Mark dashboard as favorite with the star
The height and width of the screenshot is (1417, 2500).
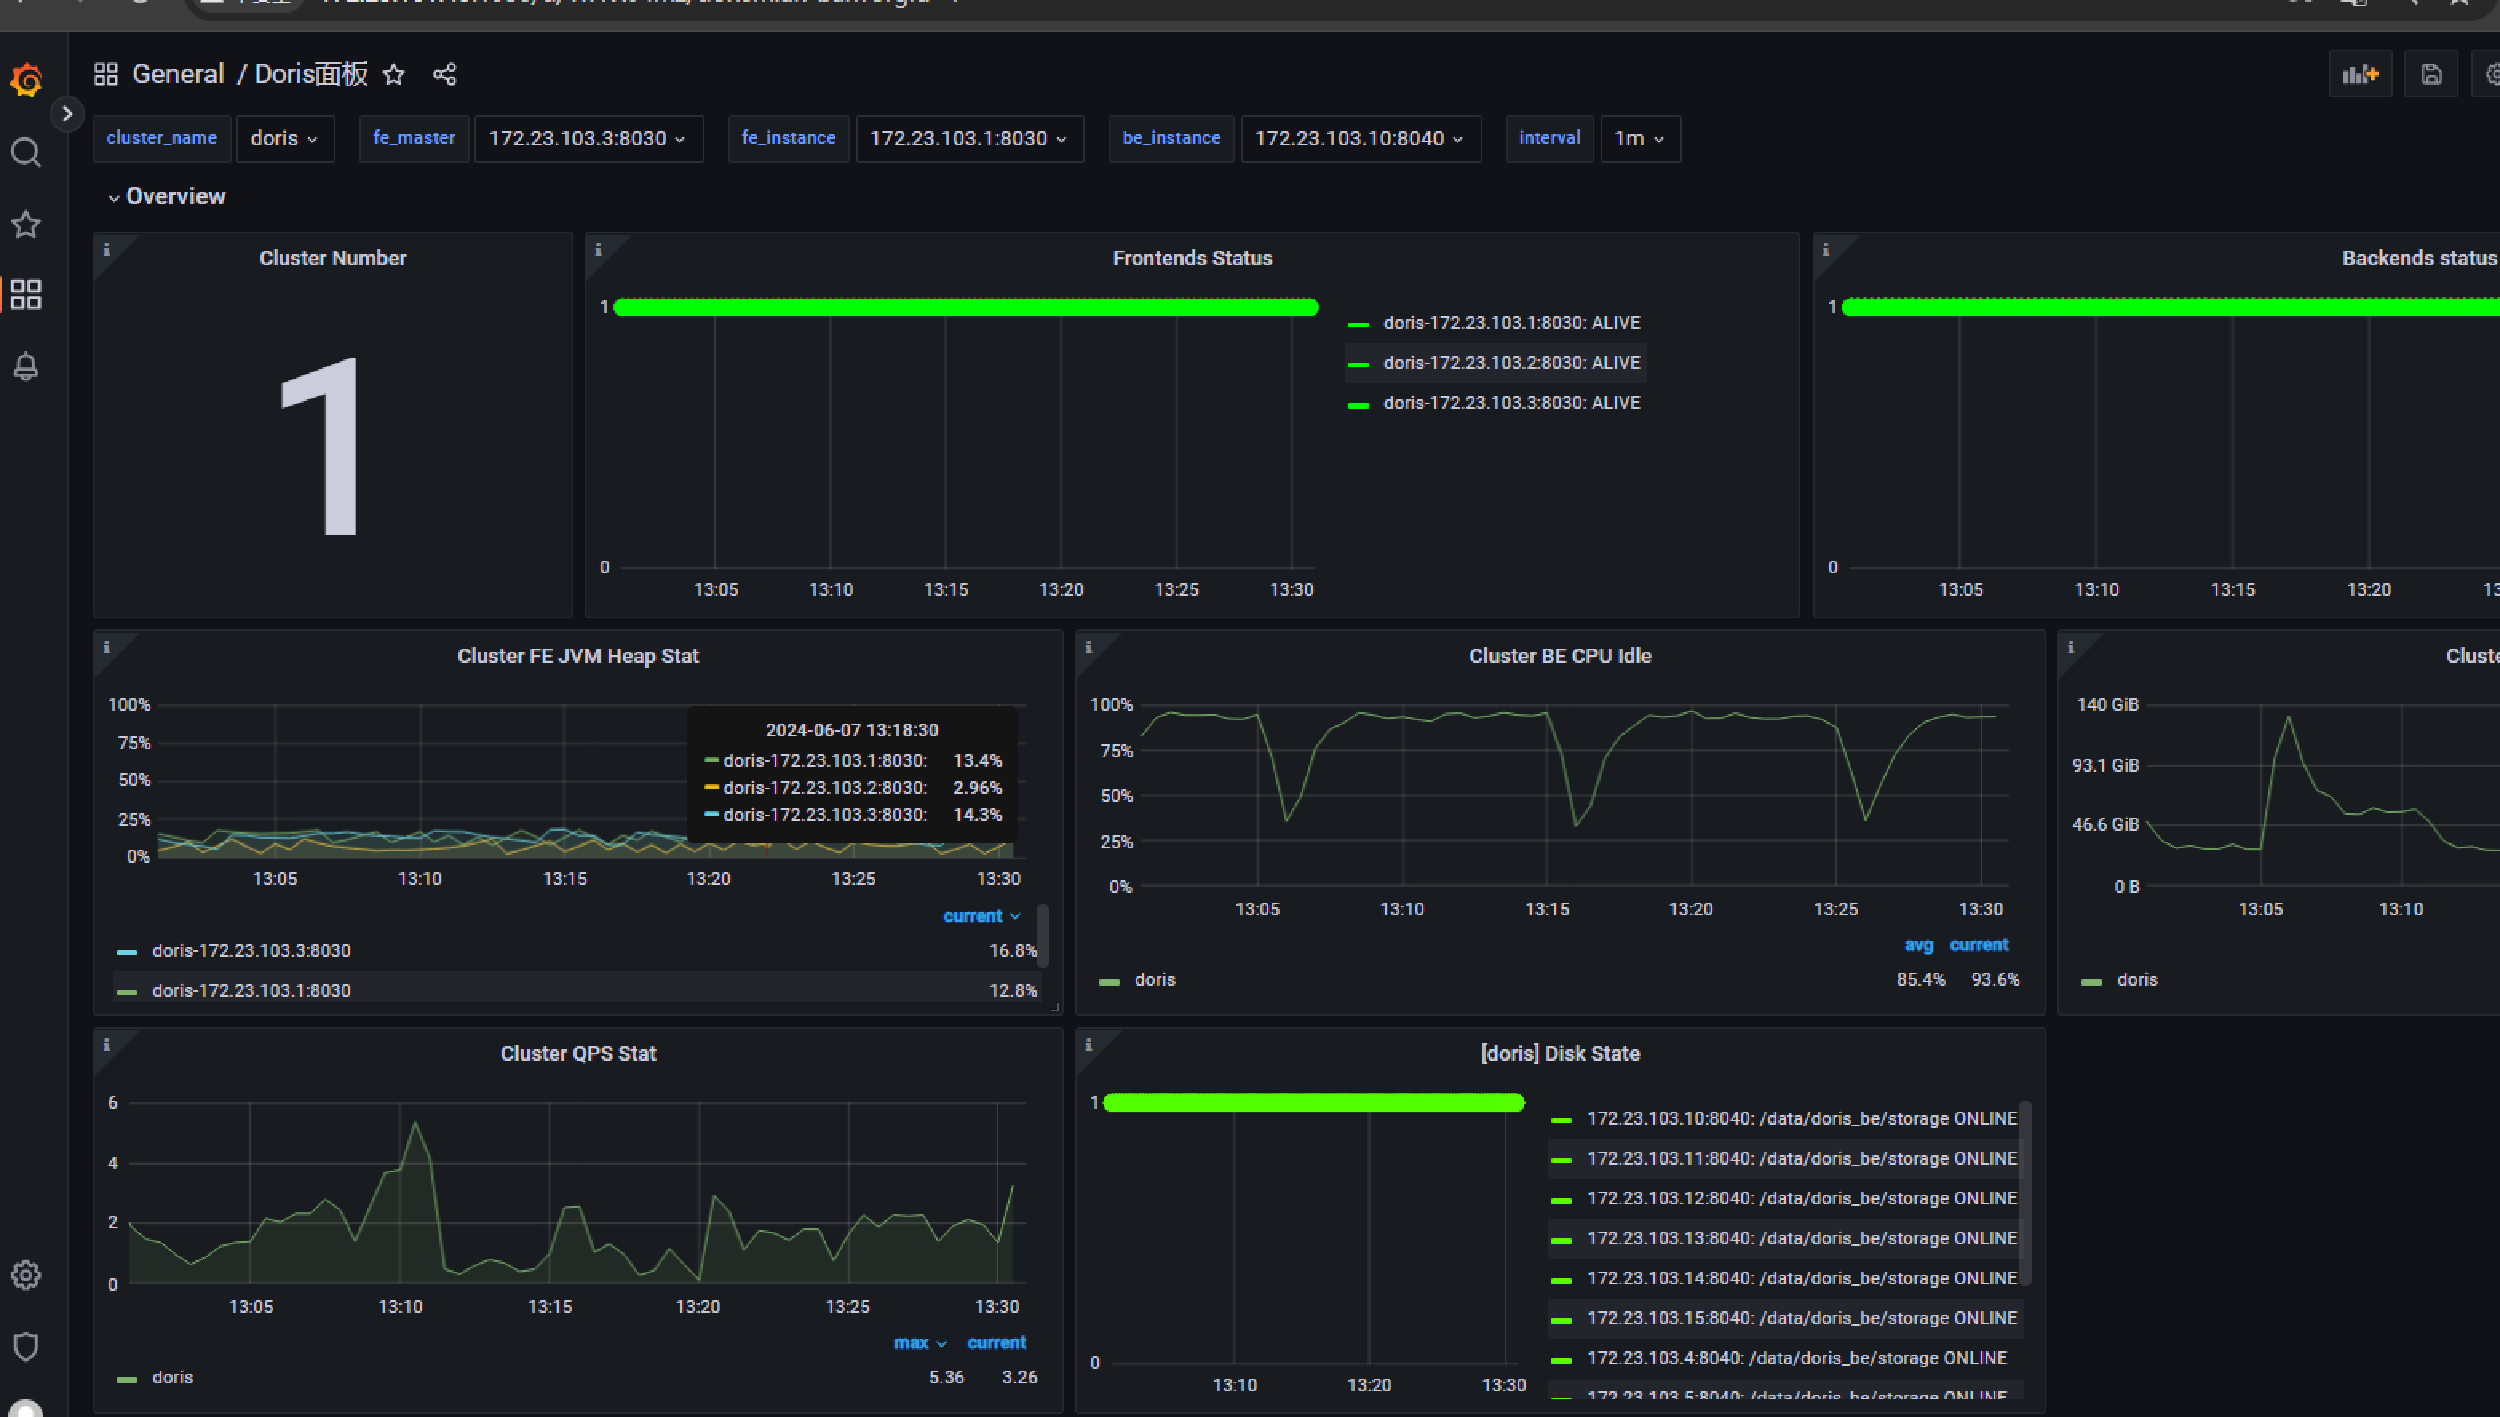394,74
